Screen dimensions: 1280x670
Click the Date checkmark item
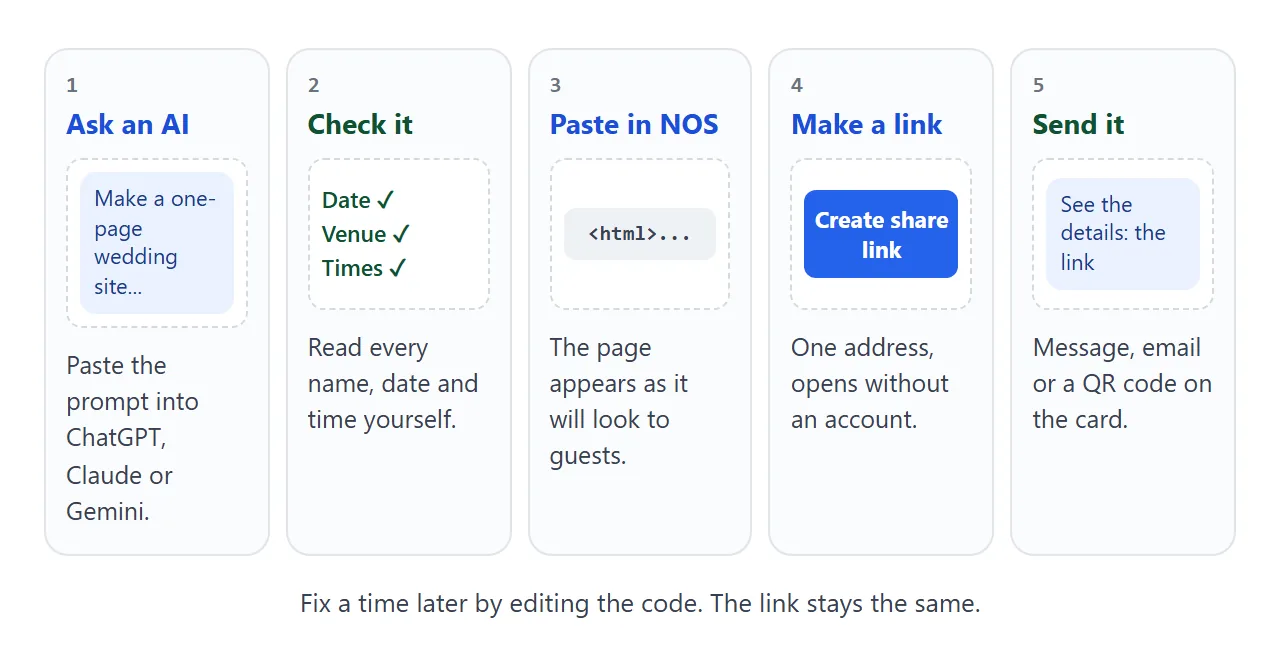coord(358,200)
